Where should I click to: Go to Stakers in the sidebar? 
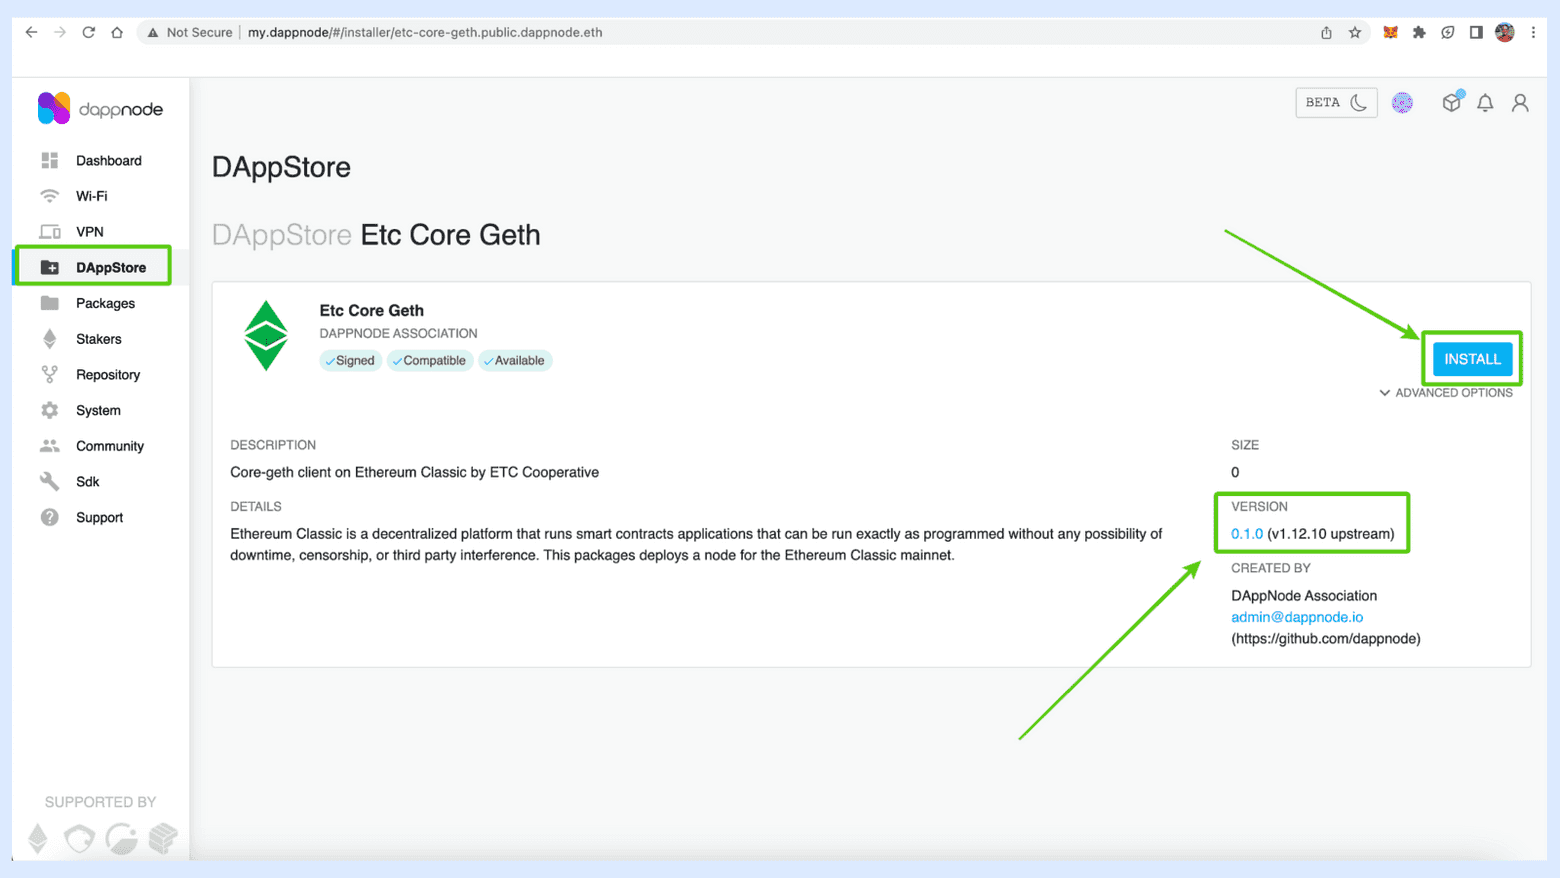point(98,339)
